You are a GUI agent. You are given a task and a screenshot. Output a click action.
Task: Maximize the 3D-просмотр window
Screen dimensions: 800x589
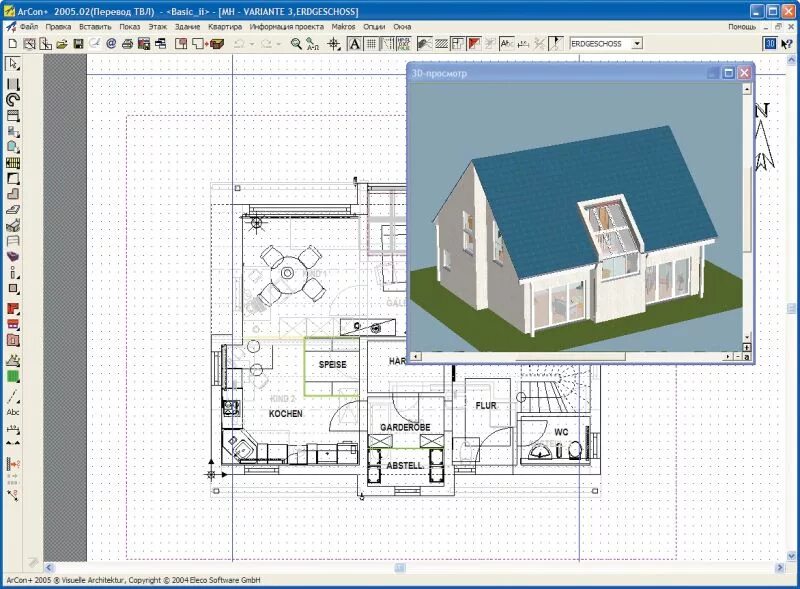[729, 73]
